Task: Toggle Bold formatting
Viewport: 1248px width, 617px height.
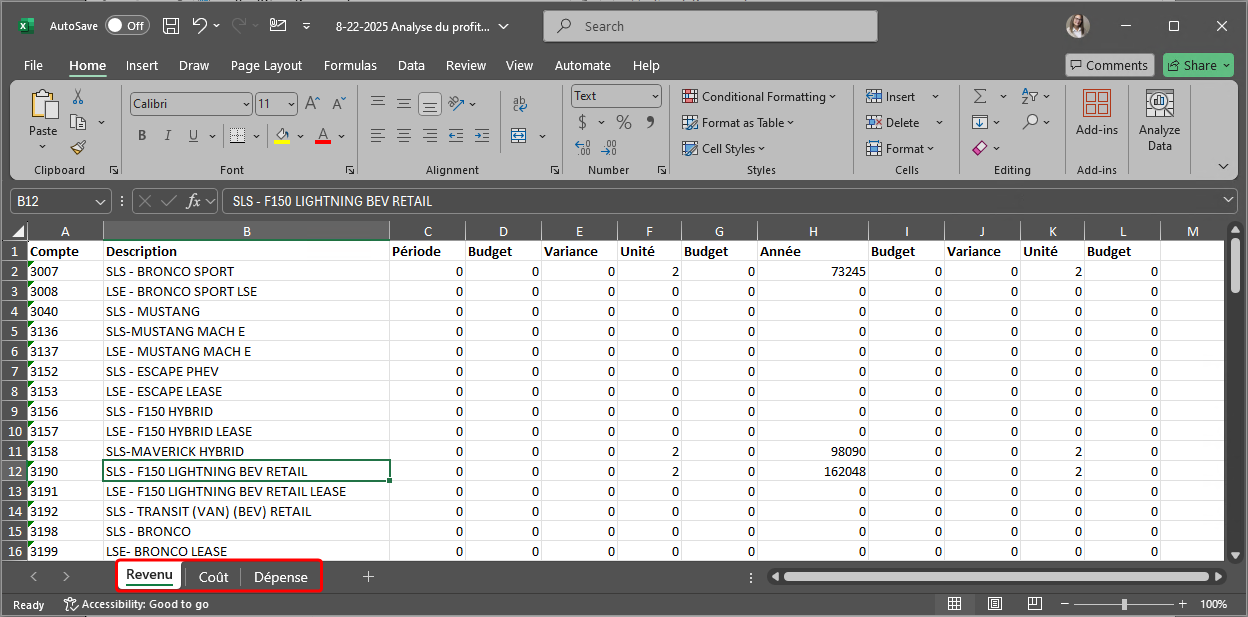Action: (142, 136)
